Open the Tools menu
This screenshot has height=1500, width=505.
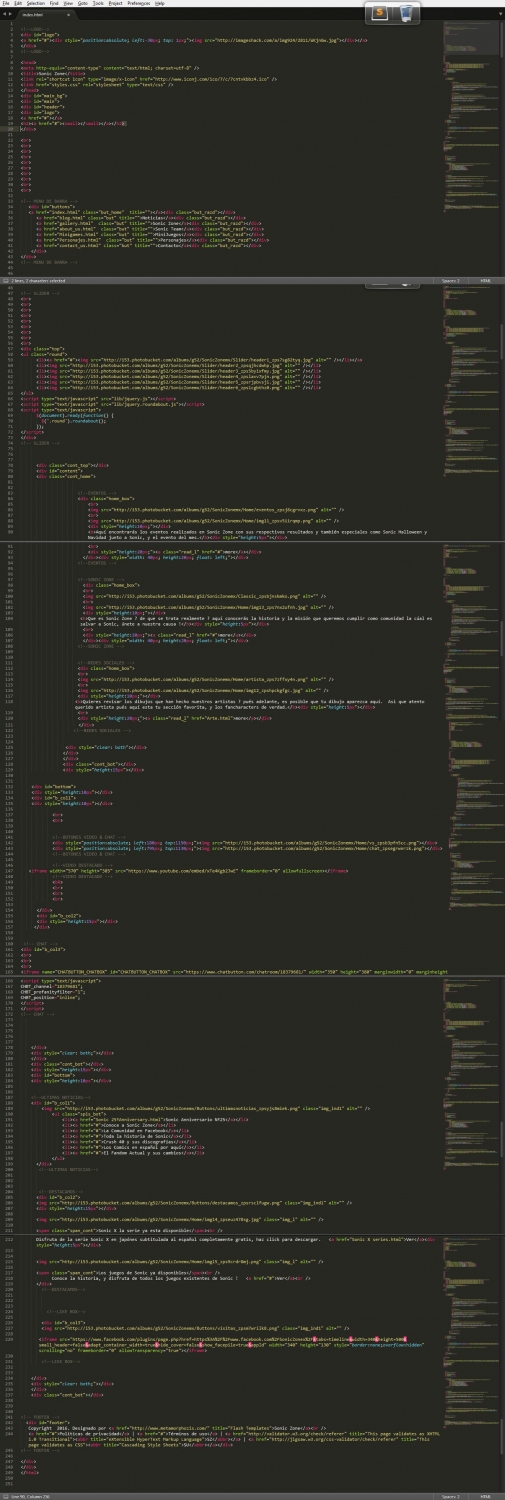tap(100, 4)
